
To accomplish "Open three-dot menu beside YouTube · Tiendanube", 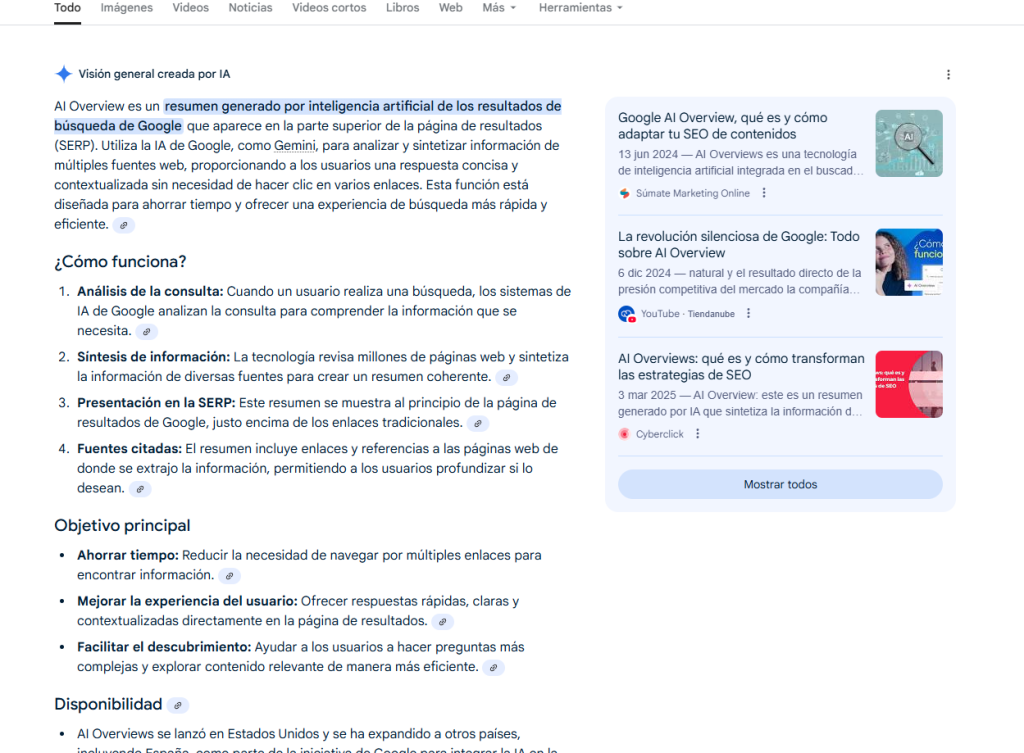I will [748, 313].
